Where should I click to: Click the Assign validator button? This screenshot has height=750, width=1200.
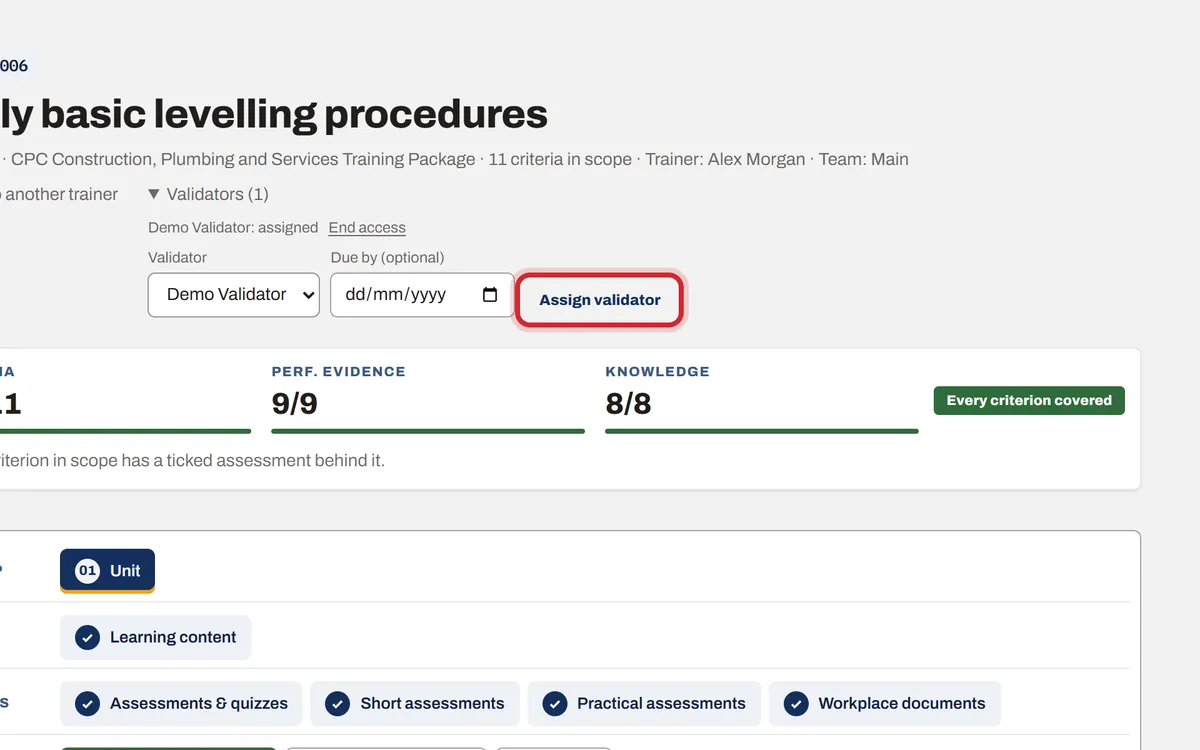coord(600,300)
